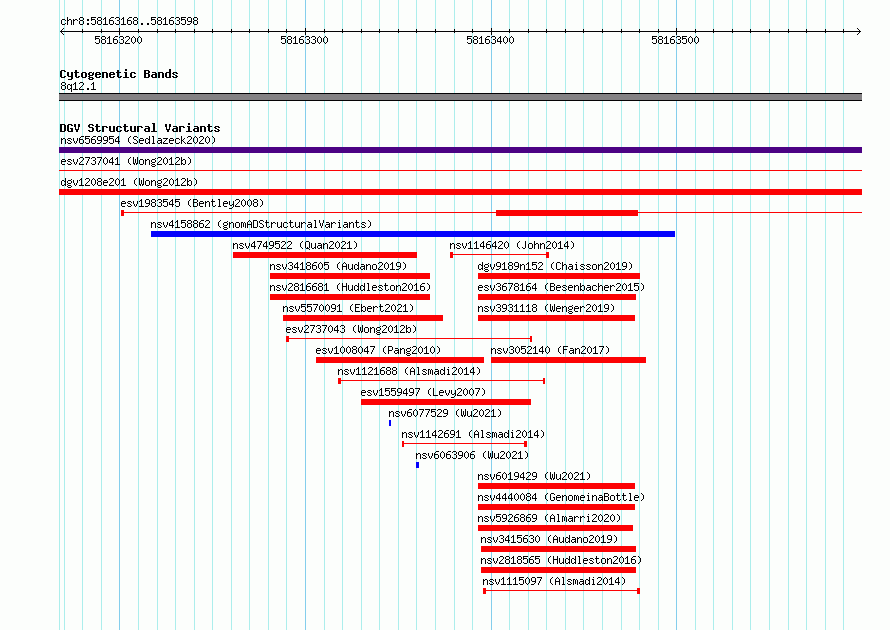Open esv3678164 (Besenbacher2015) label
The image size is (890, 630).
tap(561, 287)
